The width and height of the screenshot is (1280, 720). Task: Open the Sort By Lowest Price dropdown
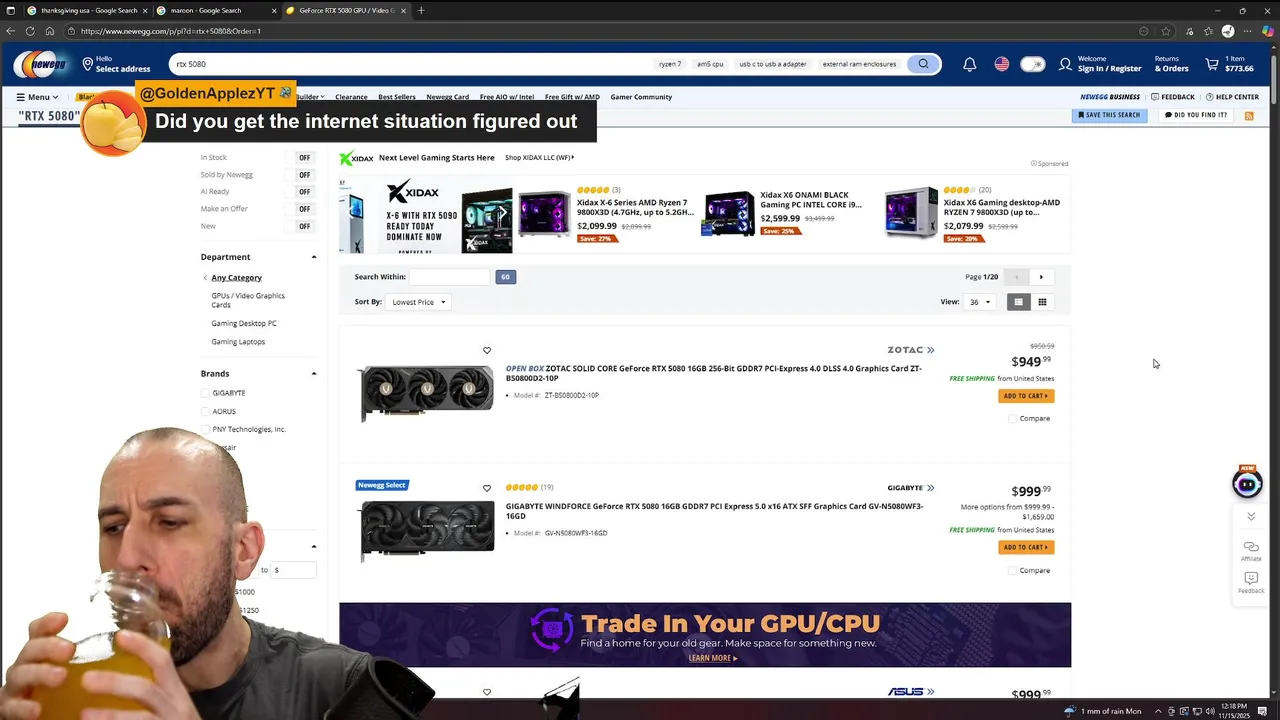tap(418, 302)
